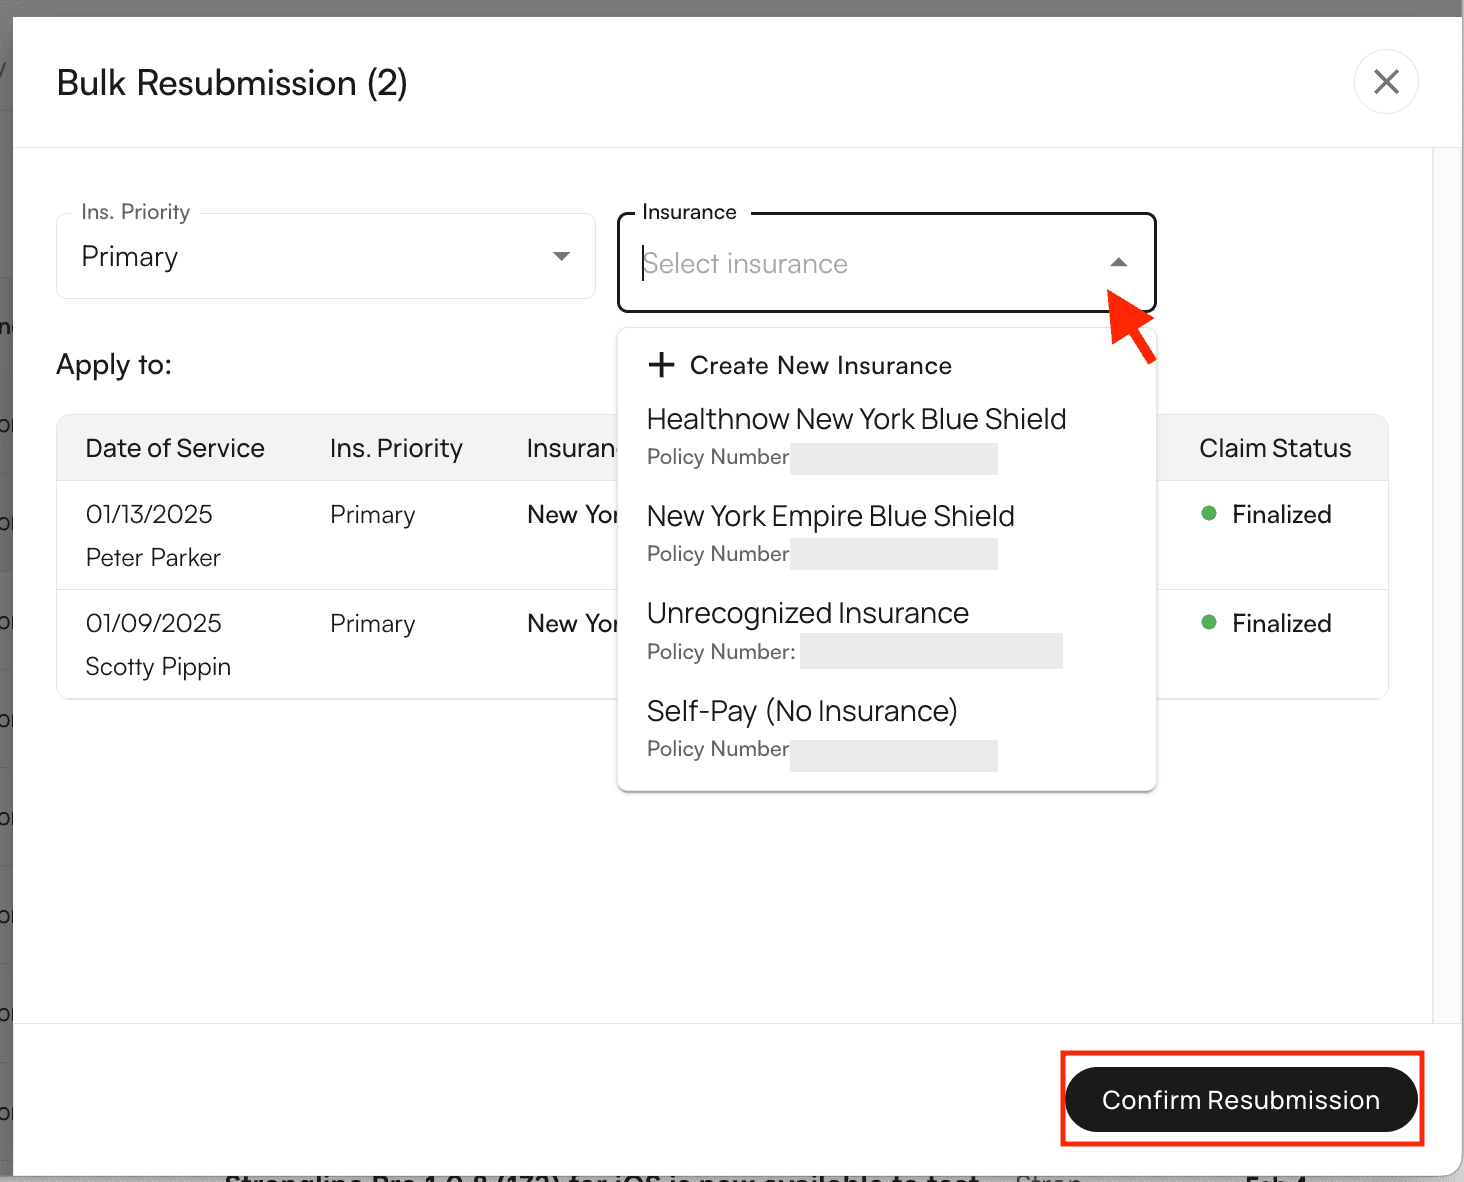The height and width of the screenshot is (1182, 1464).
Task: Click patient name Peter Parker
Action: (153, 557)
